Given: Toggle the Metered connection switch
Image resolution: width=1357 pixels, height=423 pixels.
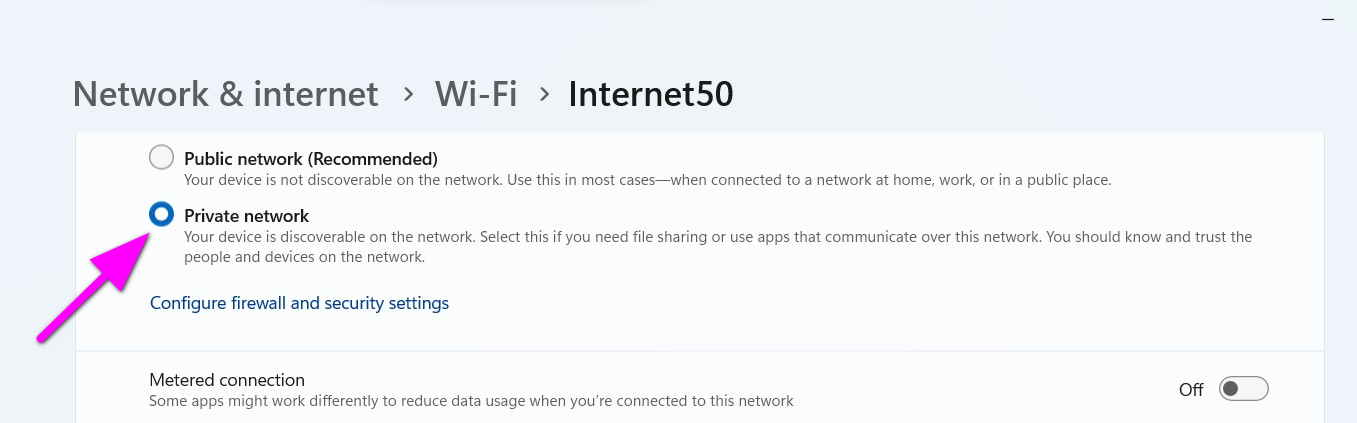Looking at the screenshot, I should point(1243,389).
